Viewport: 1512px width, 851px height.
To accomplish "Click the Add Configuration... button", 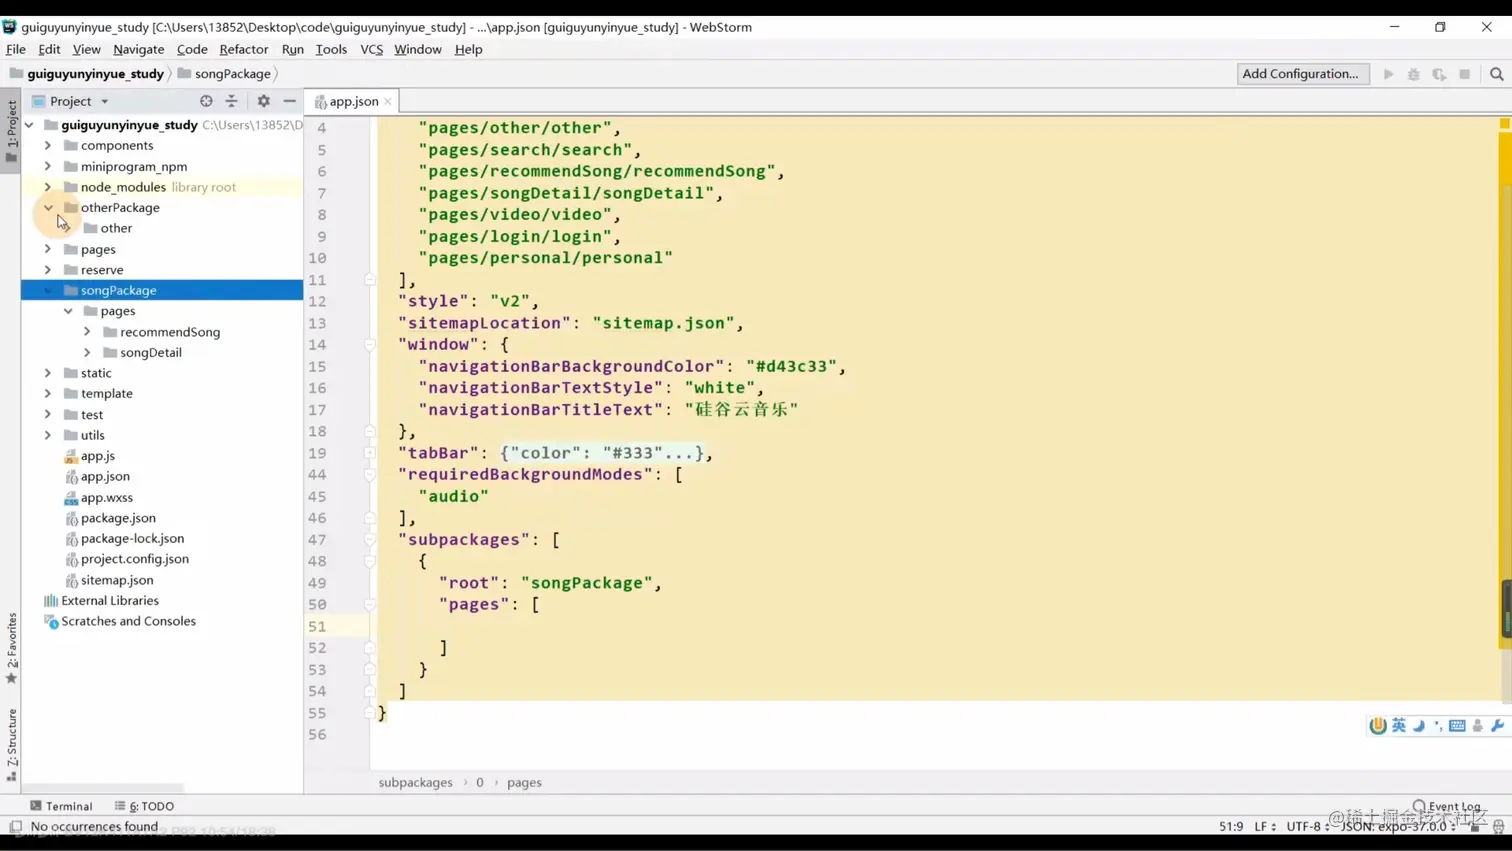I will (x=1301, y=74).
